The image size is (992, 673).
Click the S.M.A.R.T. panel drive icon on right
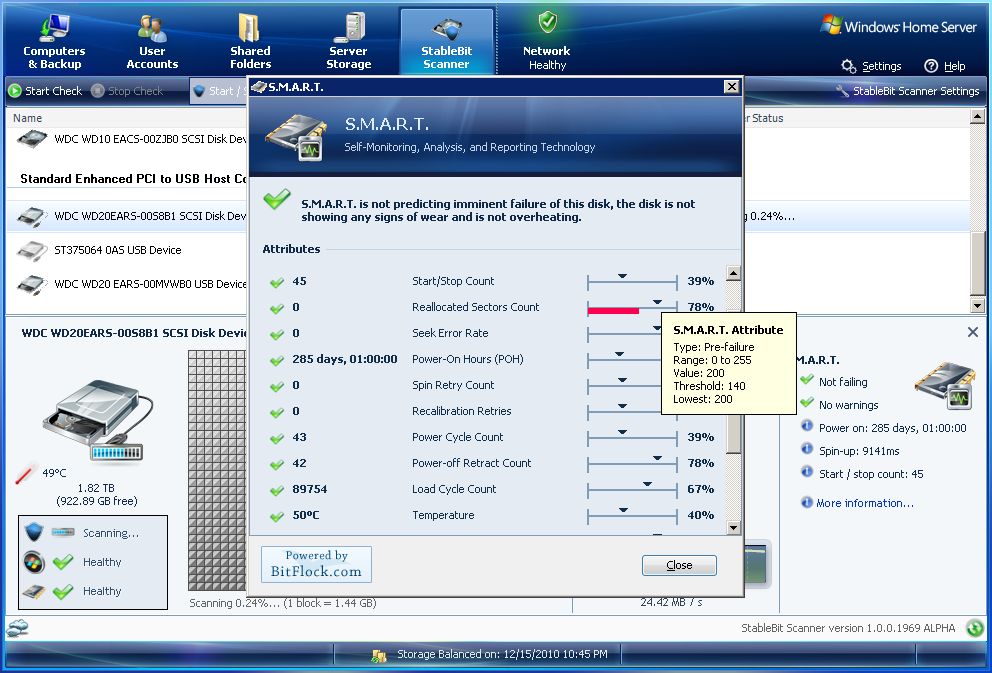pyautogui.click(x=945, y=385)
